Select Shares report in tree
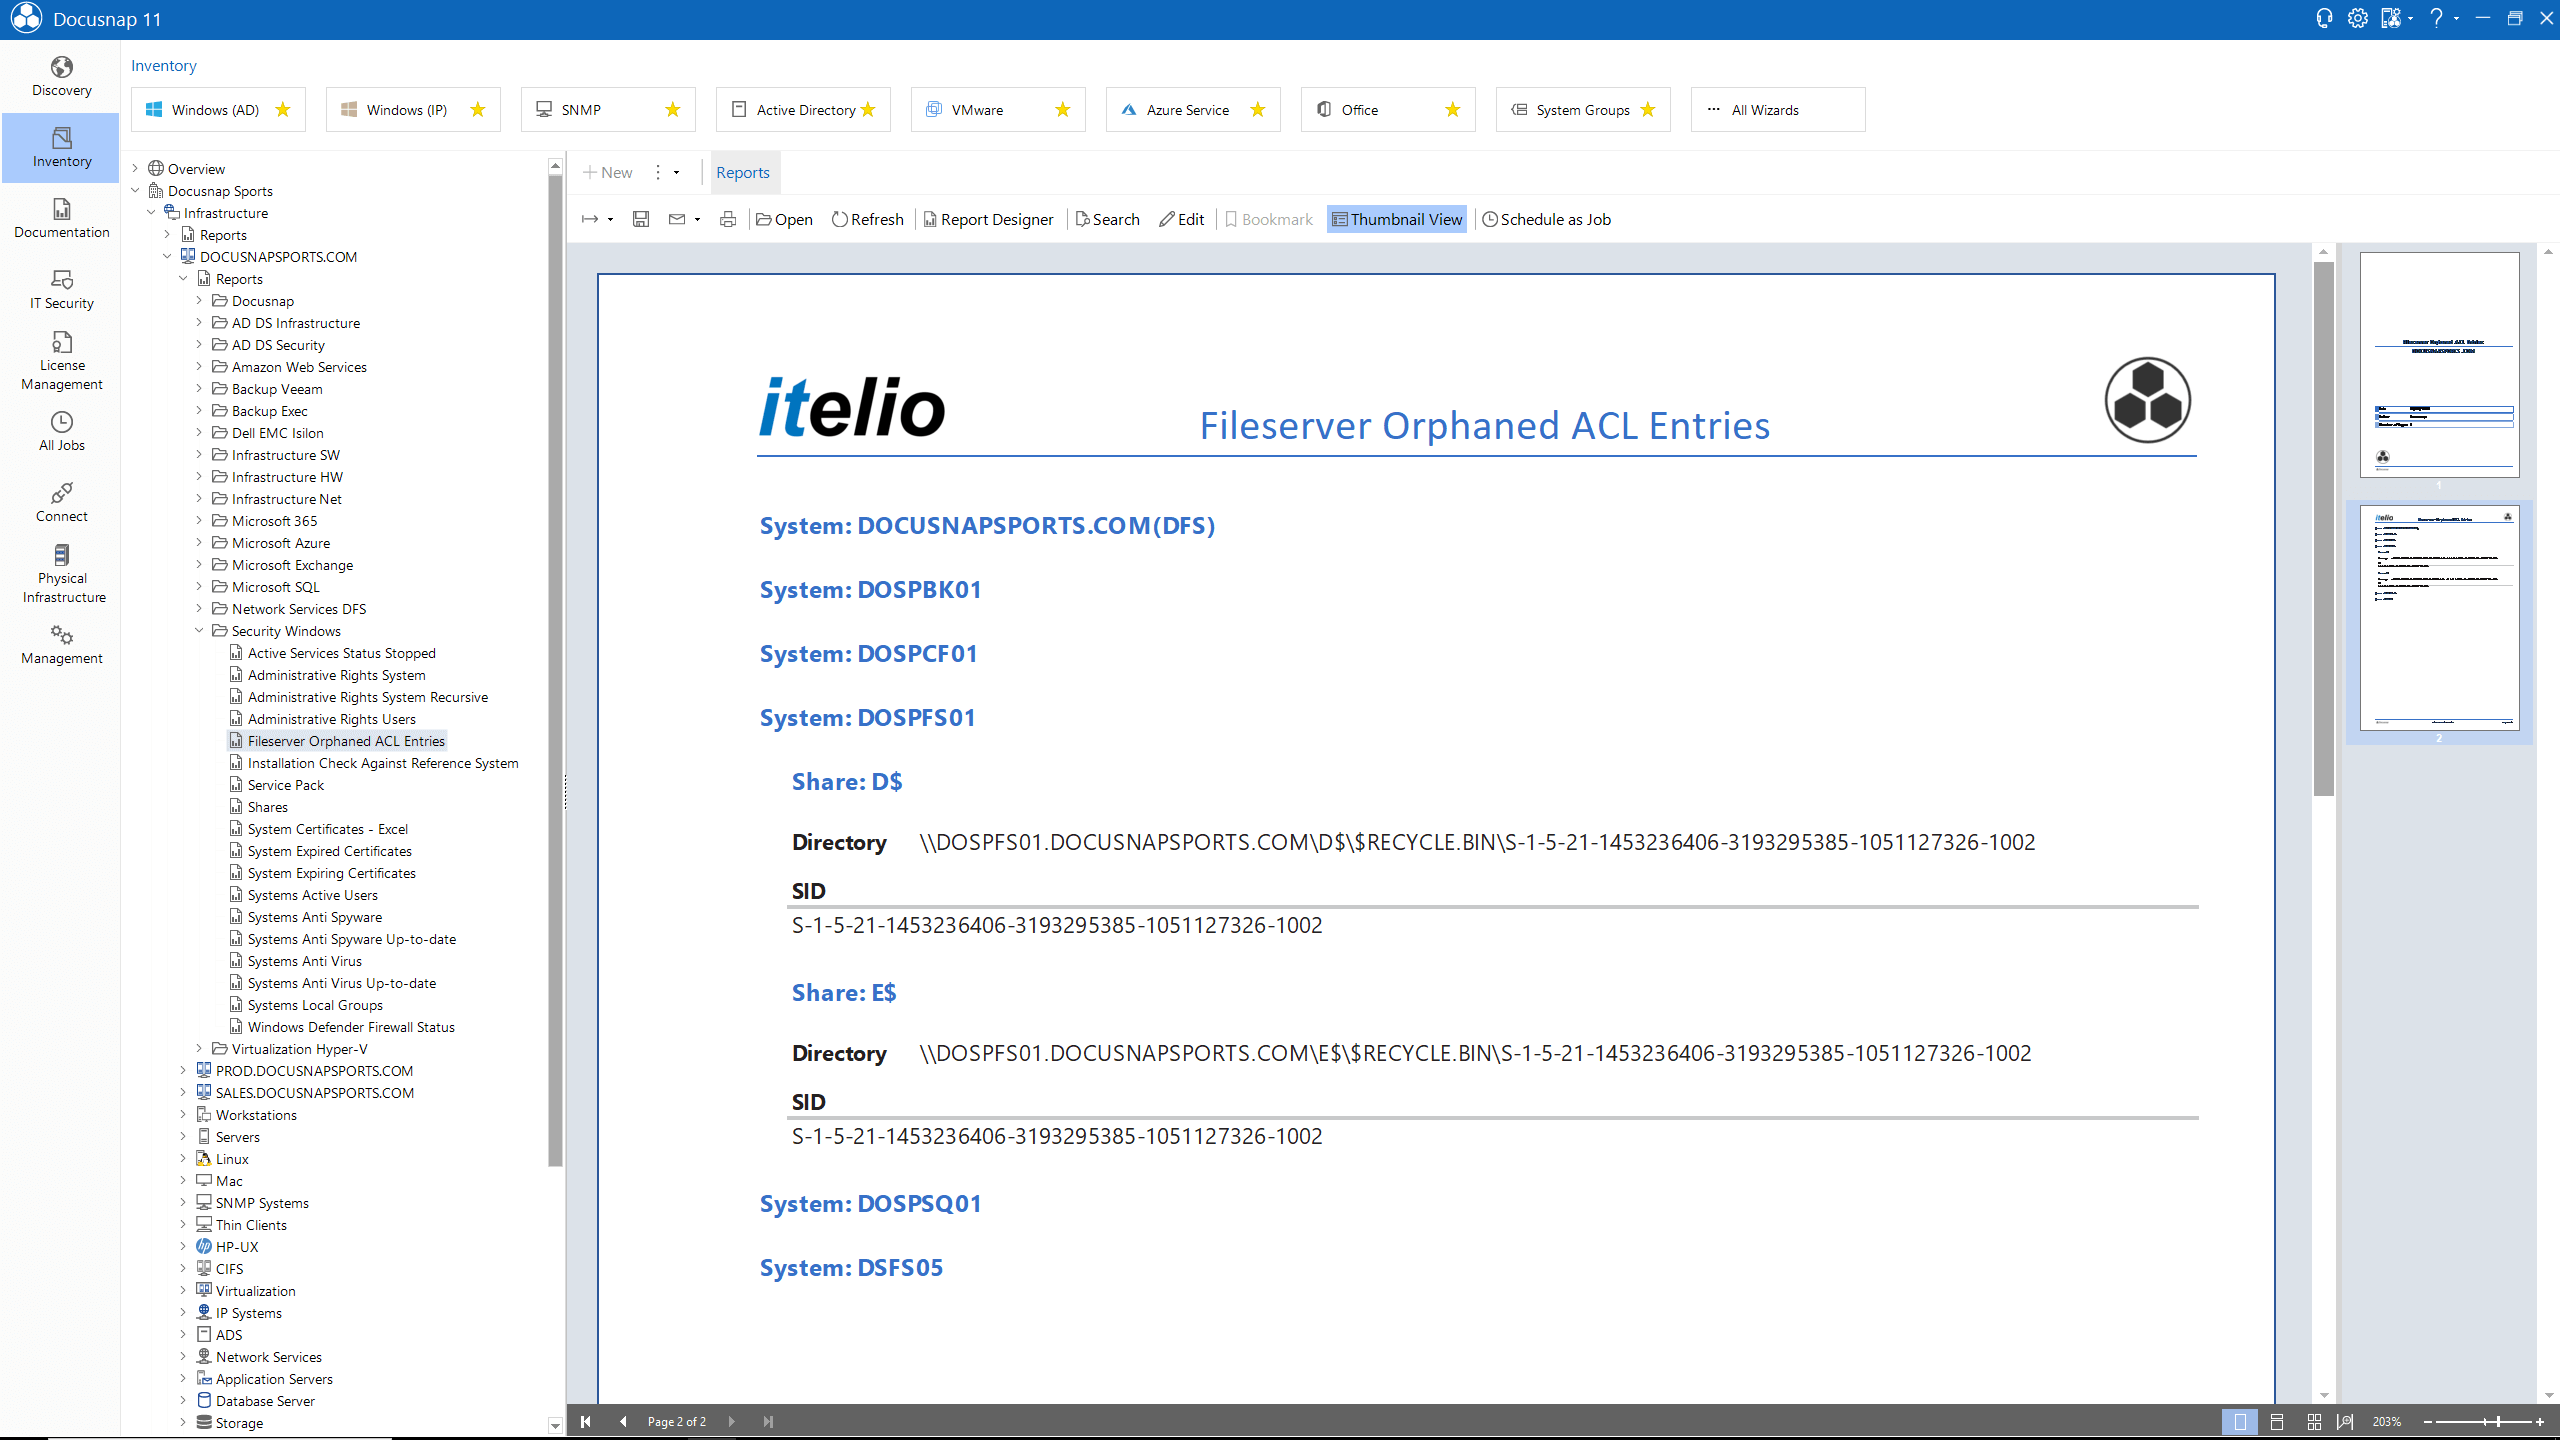The width and height of the screenshot is (2560, 1440). (267, 806)
